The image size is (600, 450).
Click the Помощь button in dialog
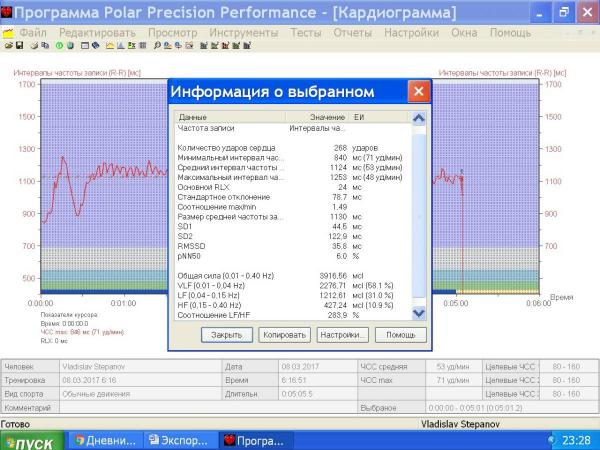pyautogui.click(x=401, y=335)
